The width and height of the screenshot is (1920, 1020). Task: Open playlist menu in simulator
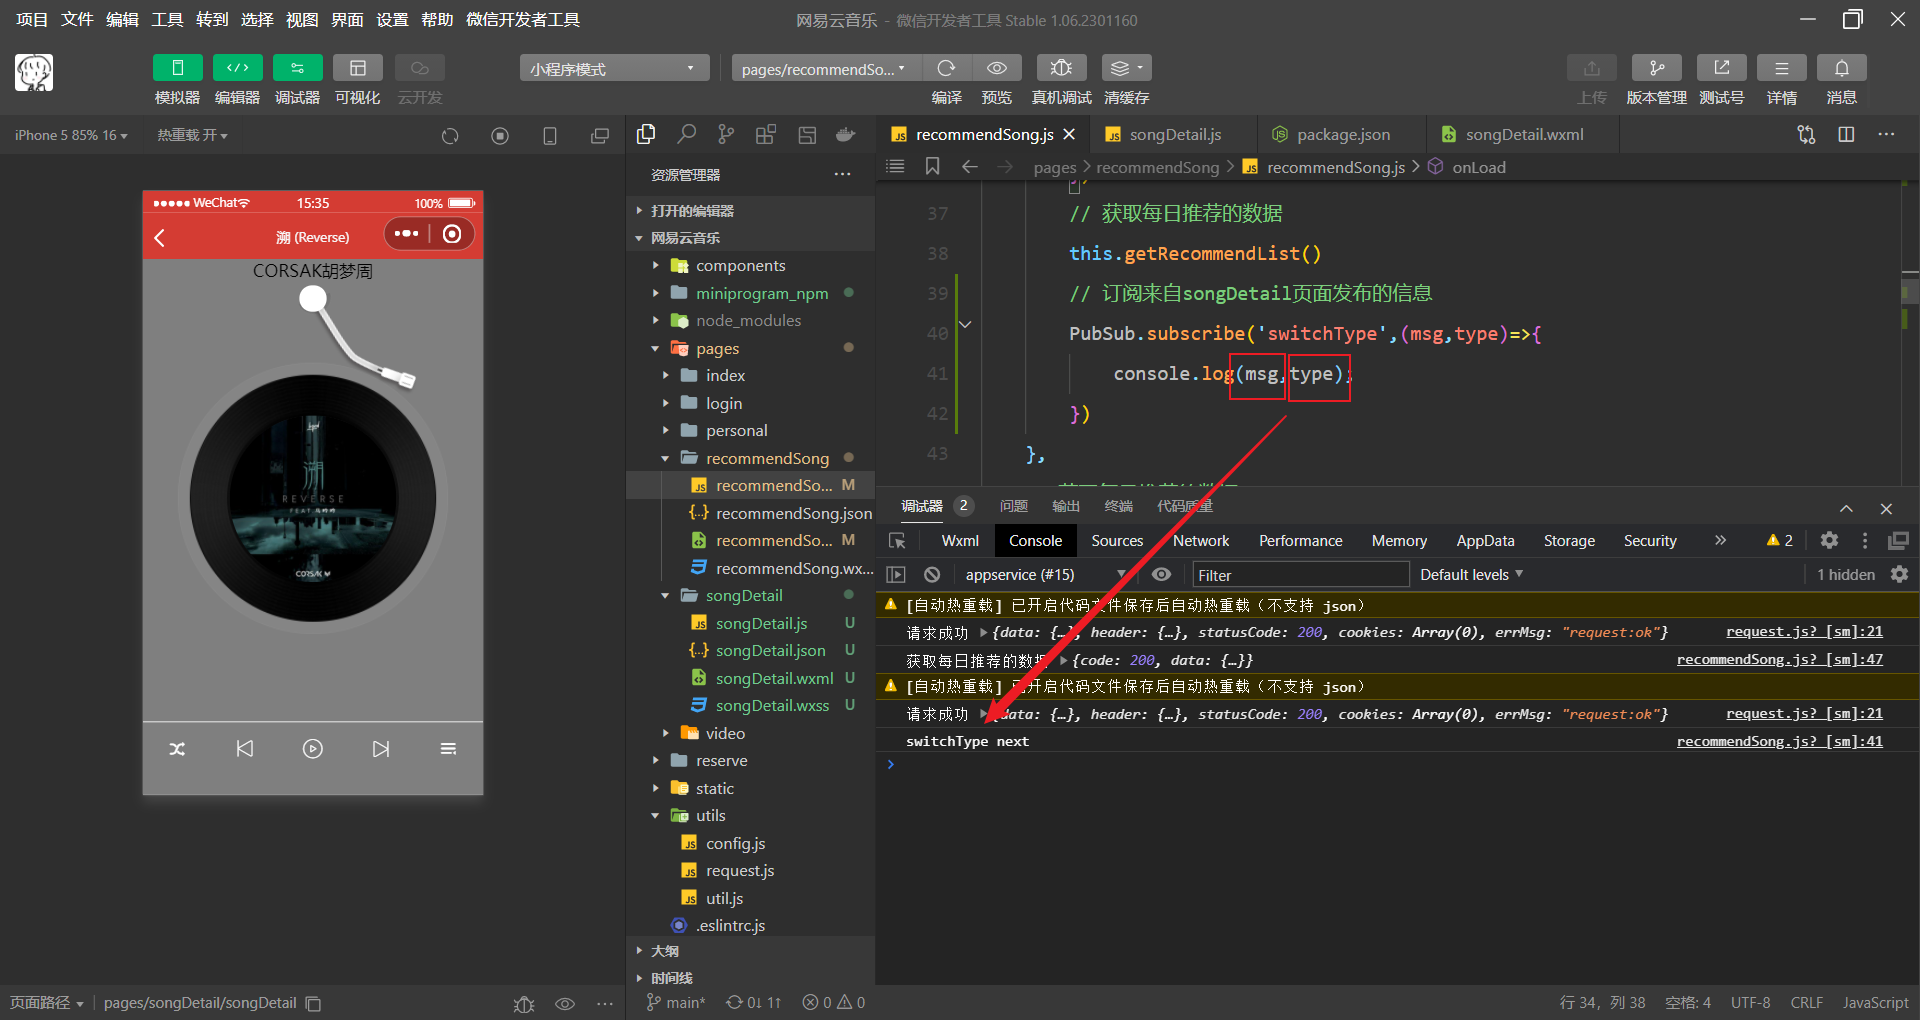pos(449,749)
